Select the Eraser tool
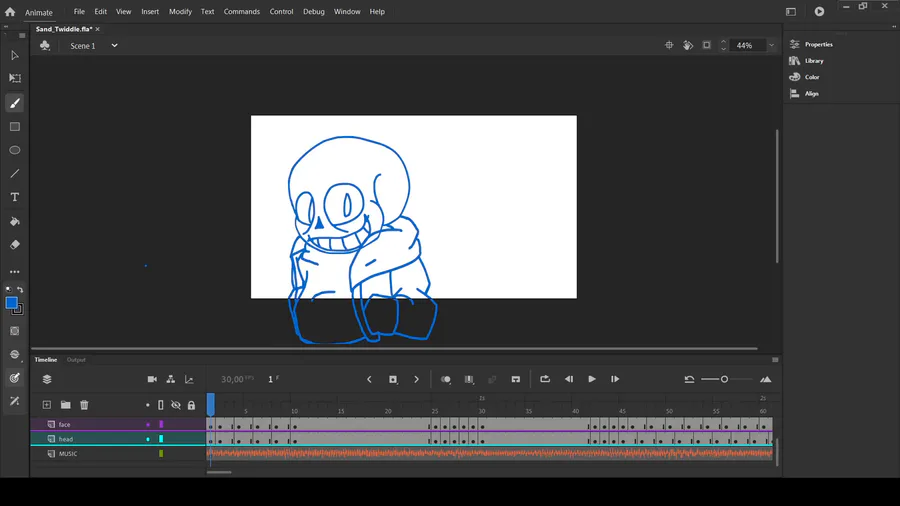The image size is (900, 506). point(15,245)
